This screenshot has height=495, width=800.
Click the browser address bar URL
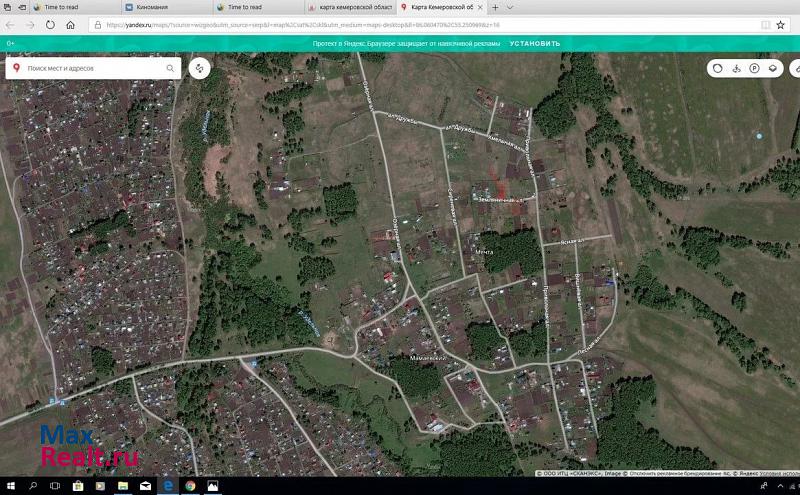(300, 25)
